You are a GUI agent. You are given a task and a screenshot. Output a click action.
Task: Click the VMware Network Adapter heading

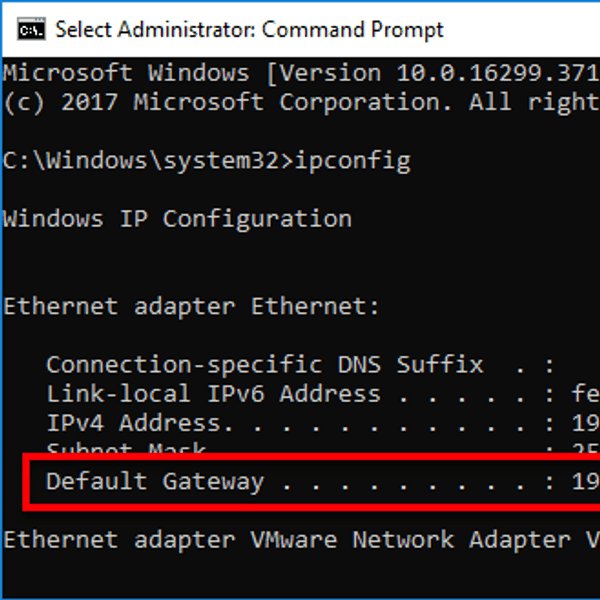pos(302,540)
